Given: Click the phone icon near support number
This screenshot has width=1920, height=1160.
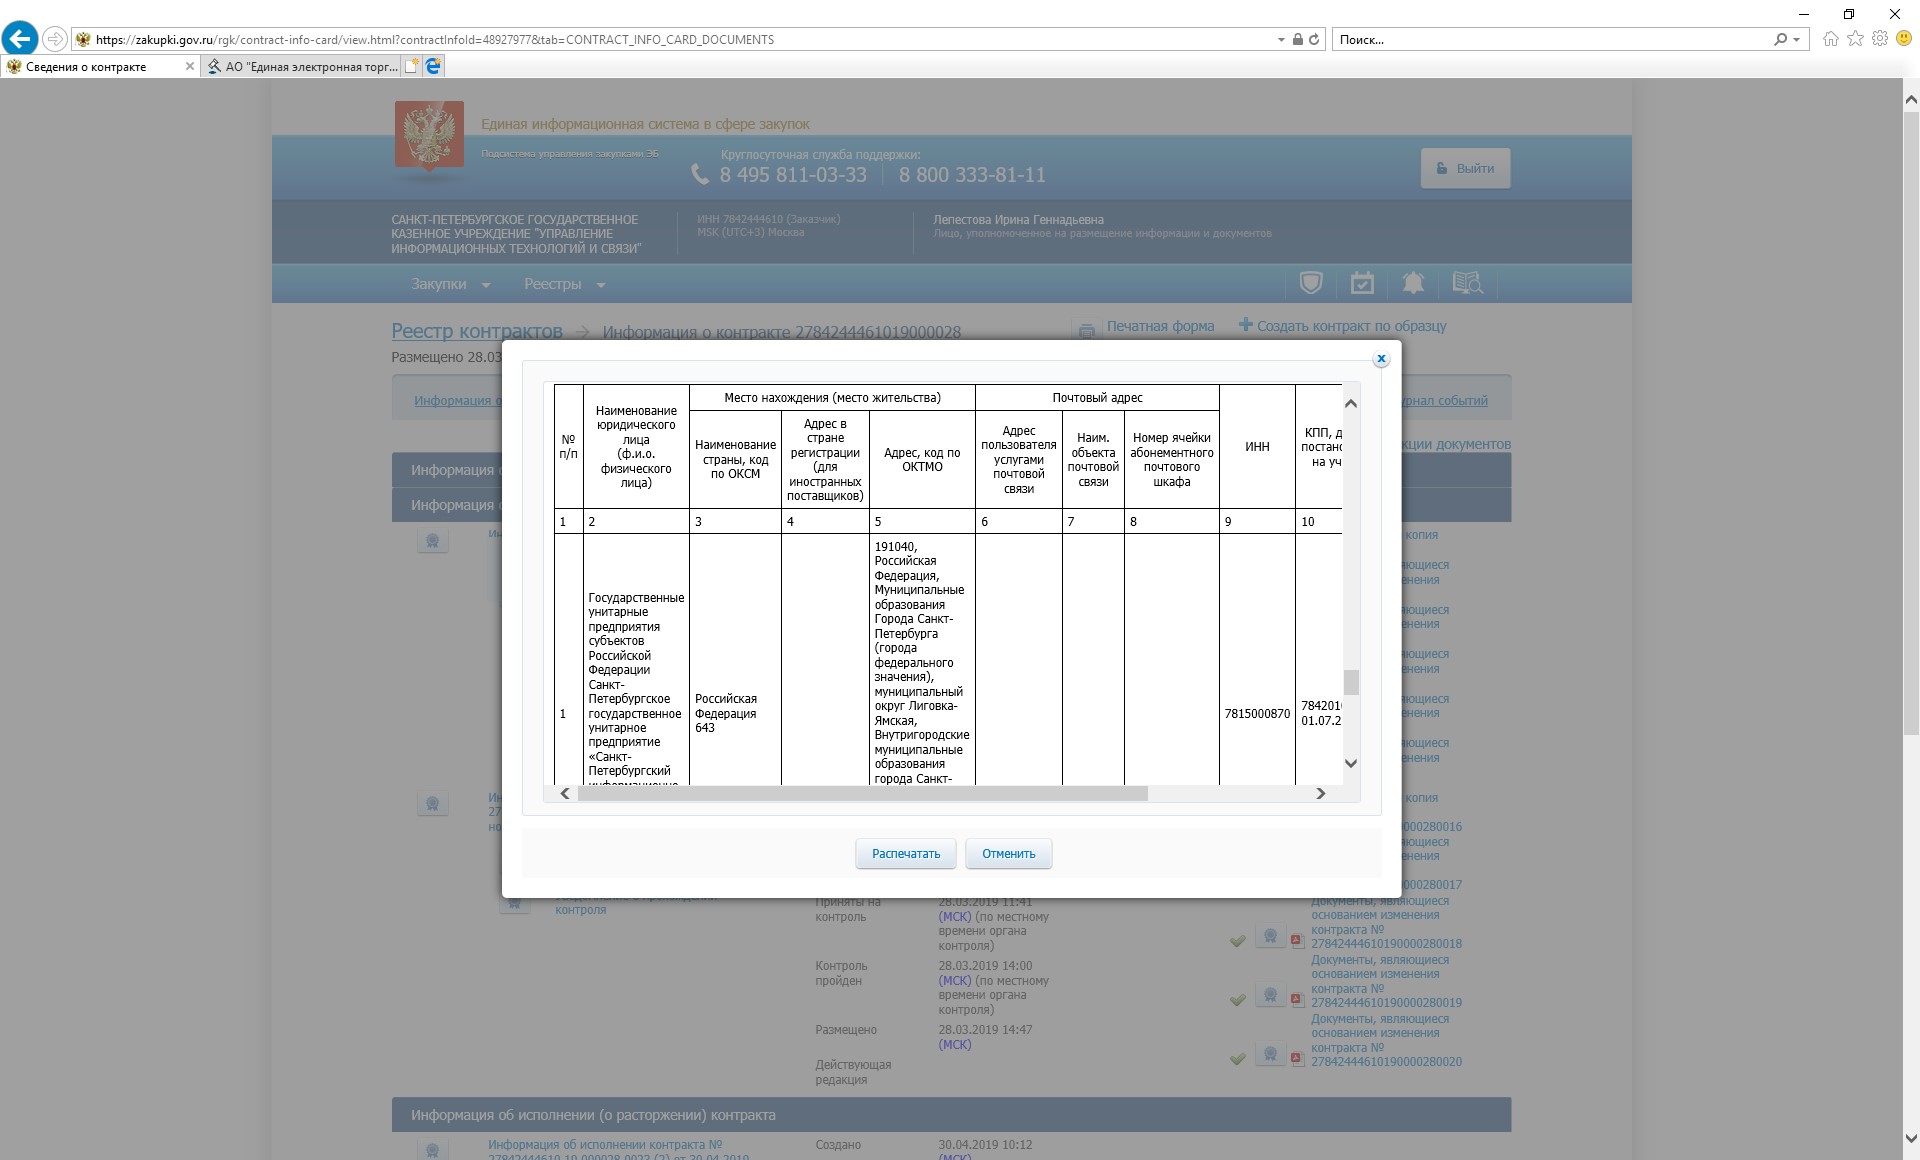Looking at the screenshot, I should (x=700, y=175).
